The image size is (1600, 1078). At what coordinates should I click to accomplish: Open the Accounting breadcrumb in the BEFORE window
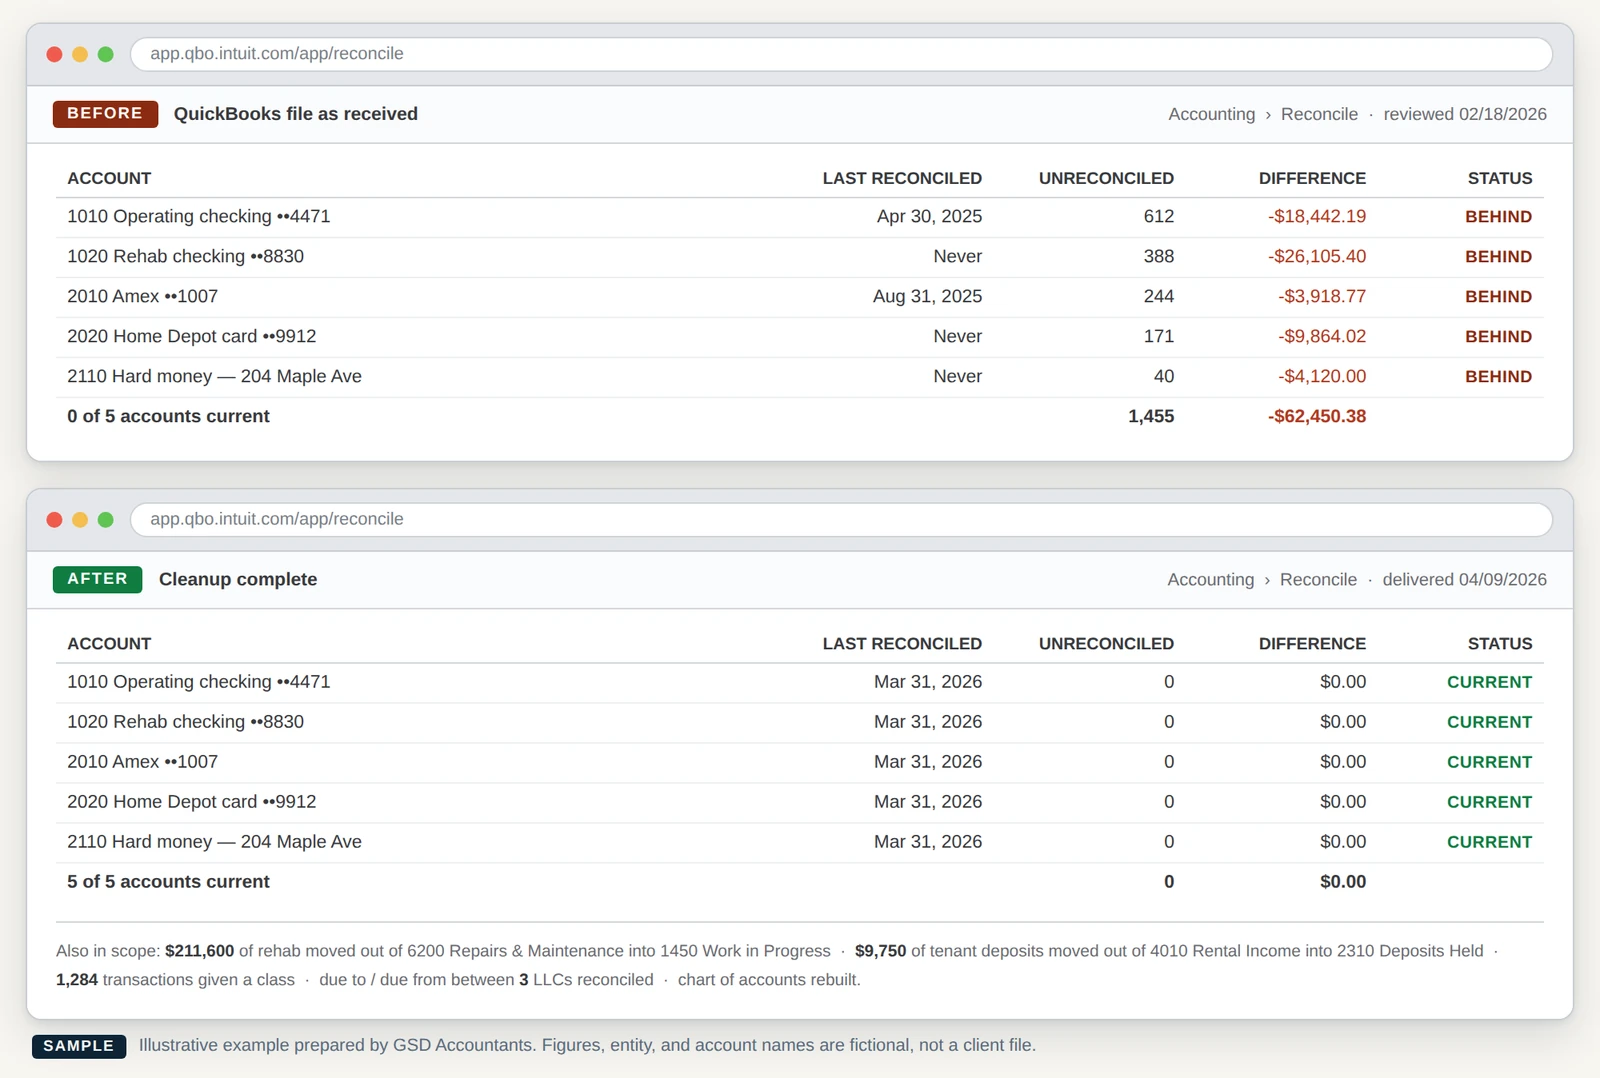click(x=1211, y=114)
